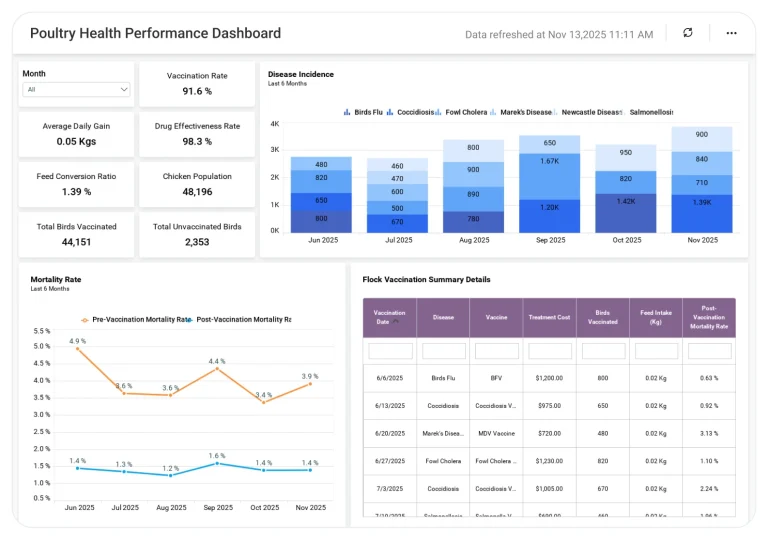The image size is (768, 538).
Task: Select the Oct 2025 bar segment 1.42K
Action: [625, 213]
